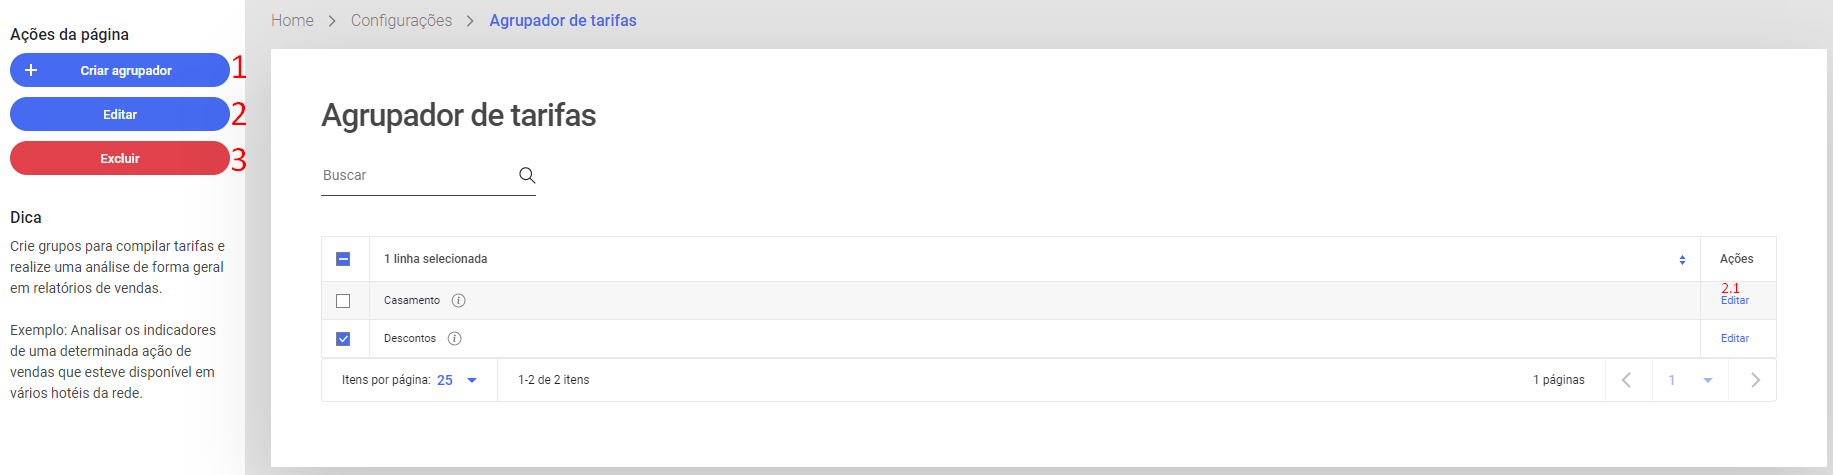Open the info icon next to Descontos

454,339
